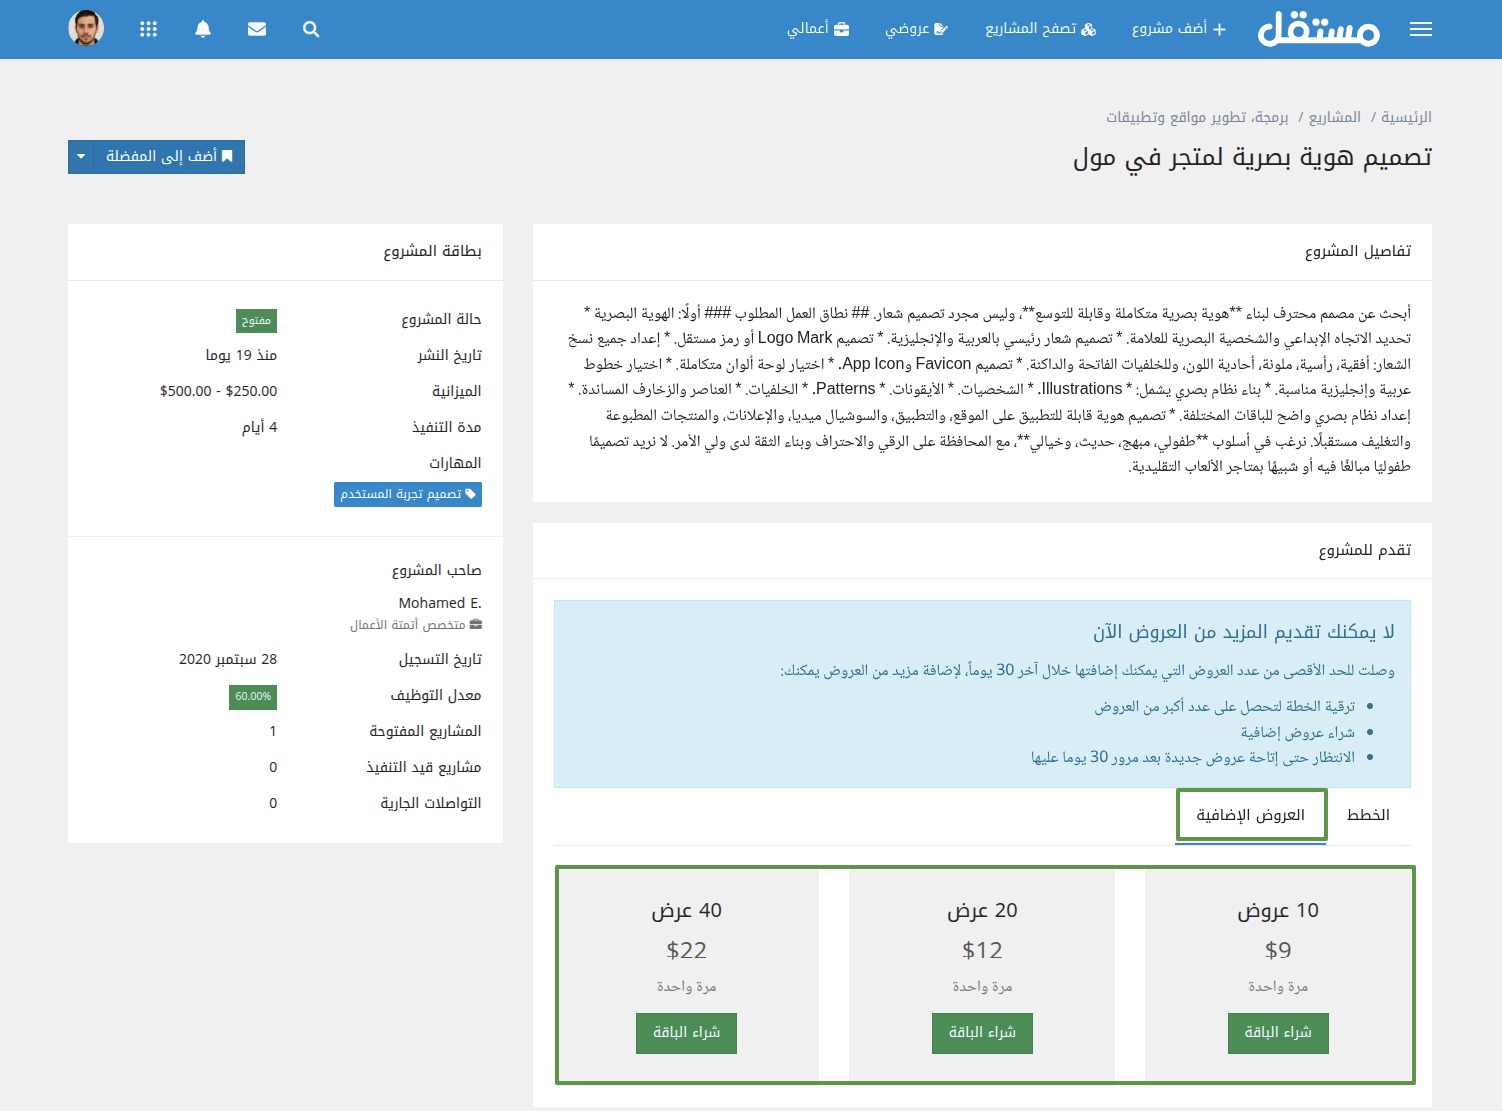Click the search magnifier icon
1502x1111 pixels.
coord(311,29)
